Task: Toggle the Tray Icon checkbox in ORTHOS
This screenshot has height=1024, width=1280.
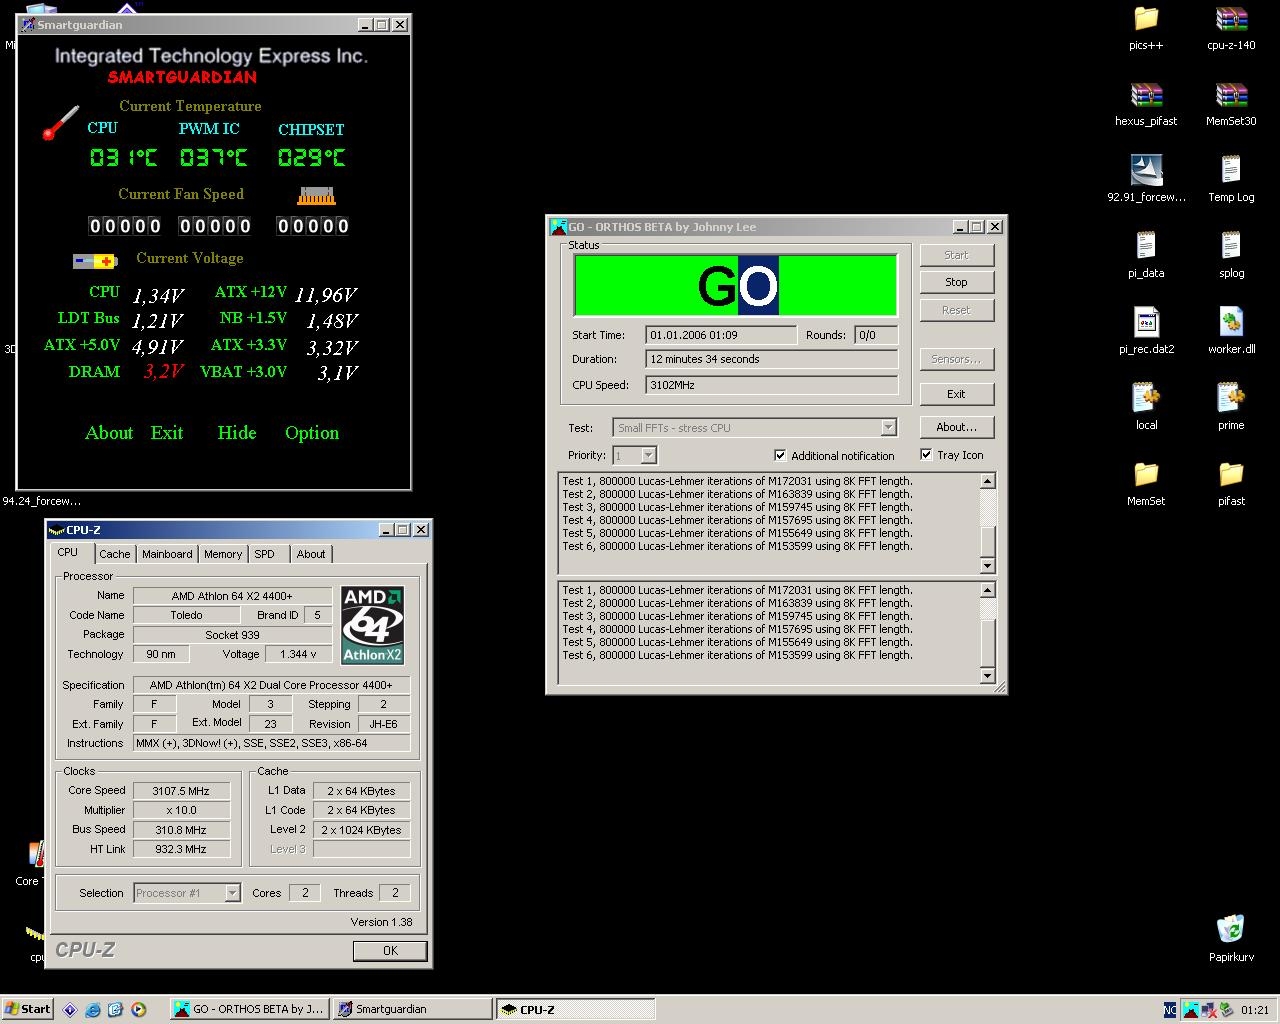Action: tap(926, 454)
